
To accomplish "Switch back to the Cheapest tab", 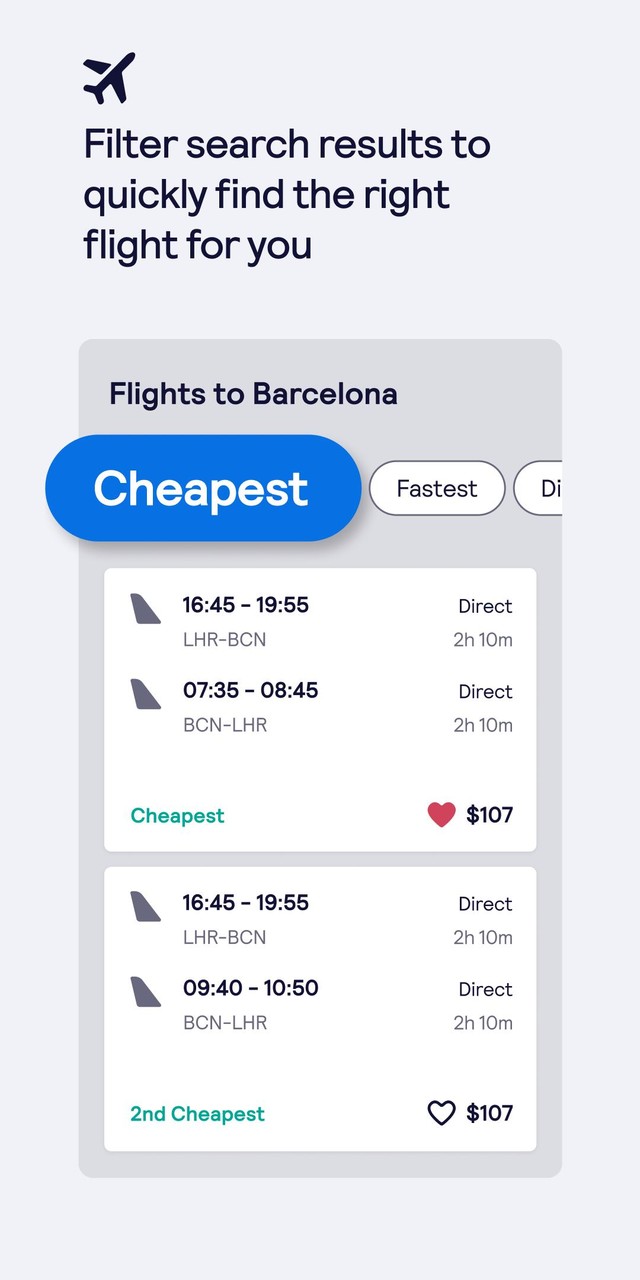I will [x=201, y=488].
